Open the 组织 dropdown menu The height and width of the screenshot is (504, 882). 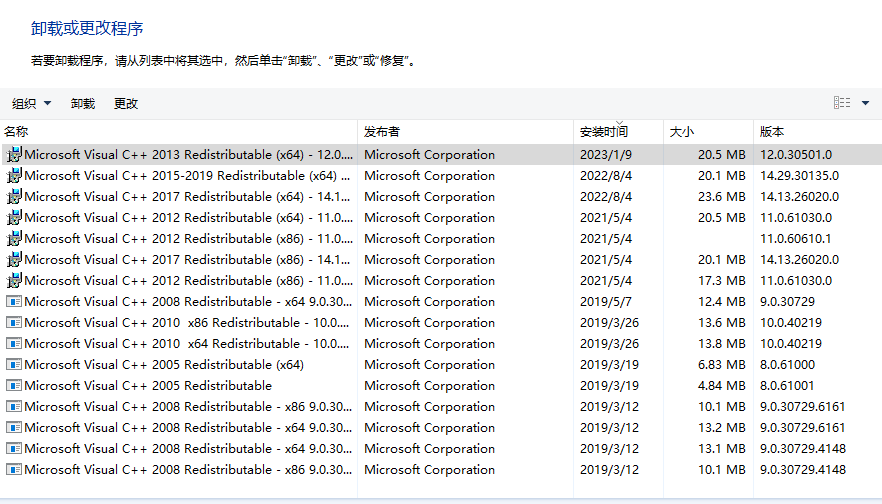tap(32, 104)
